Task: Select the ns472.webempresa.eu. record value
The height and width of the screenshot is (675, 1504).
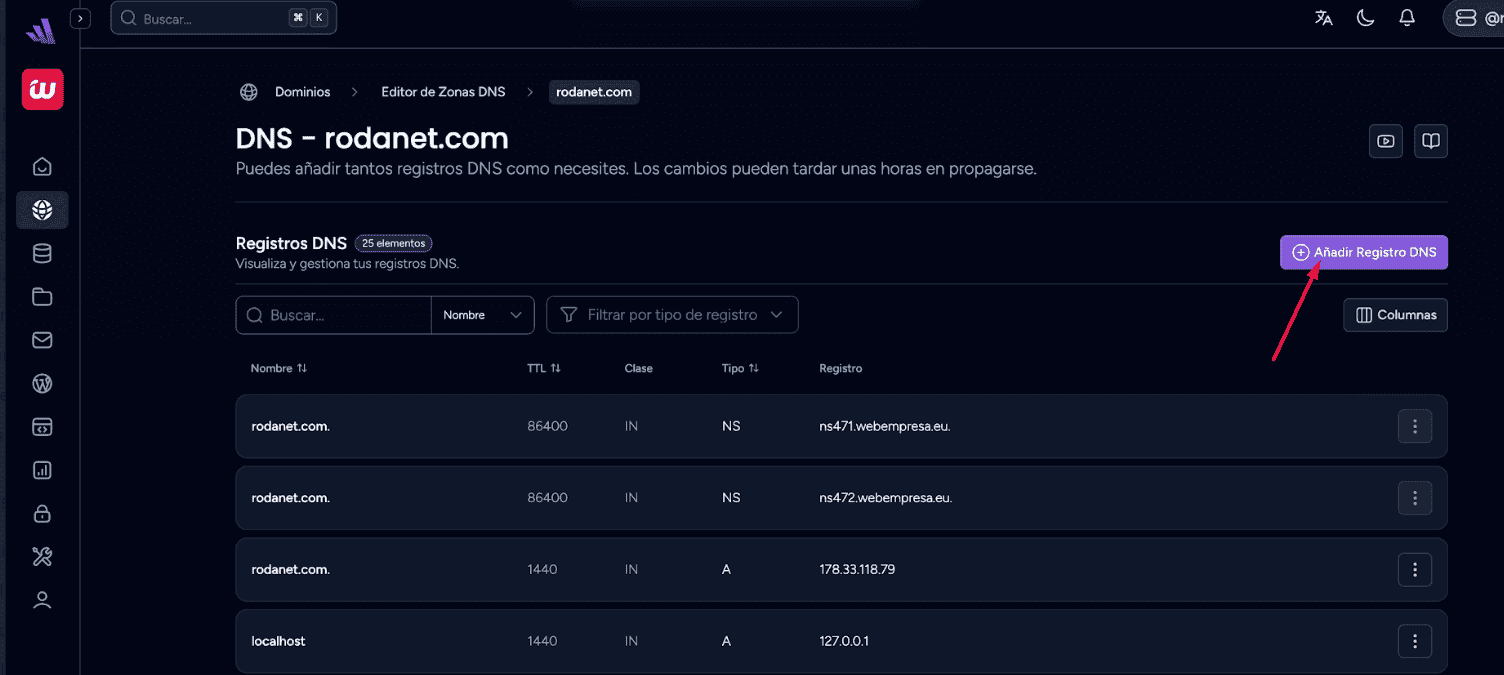Action: point(885,498)
